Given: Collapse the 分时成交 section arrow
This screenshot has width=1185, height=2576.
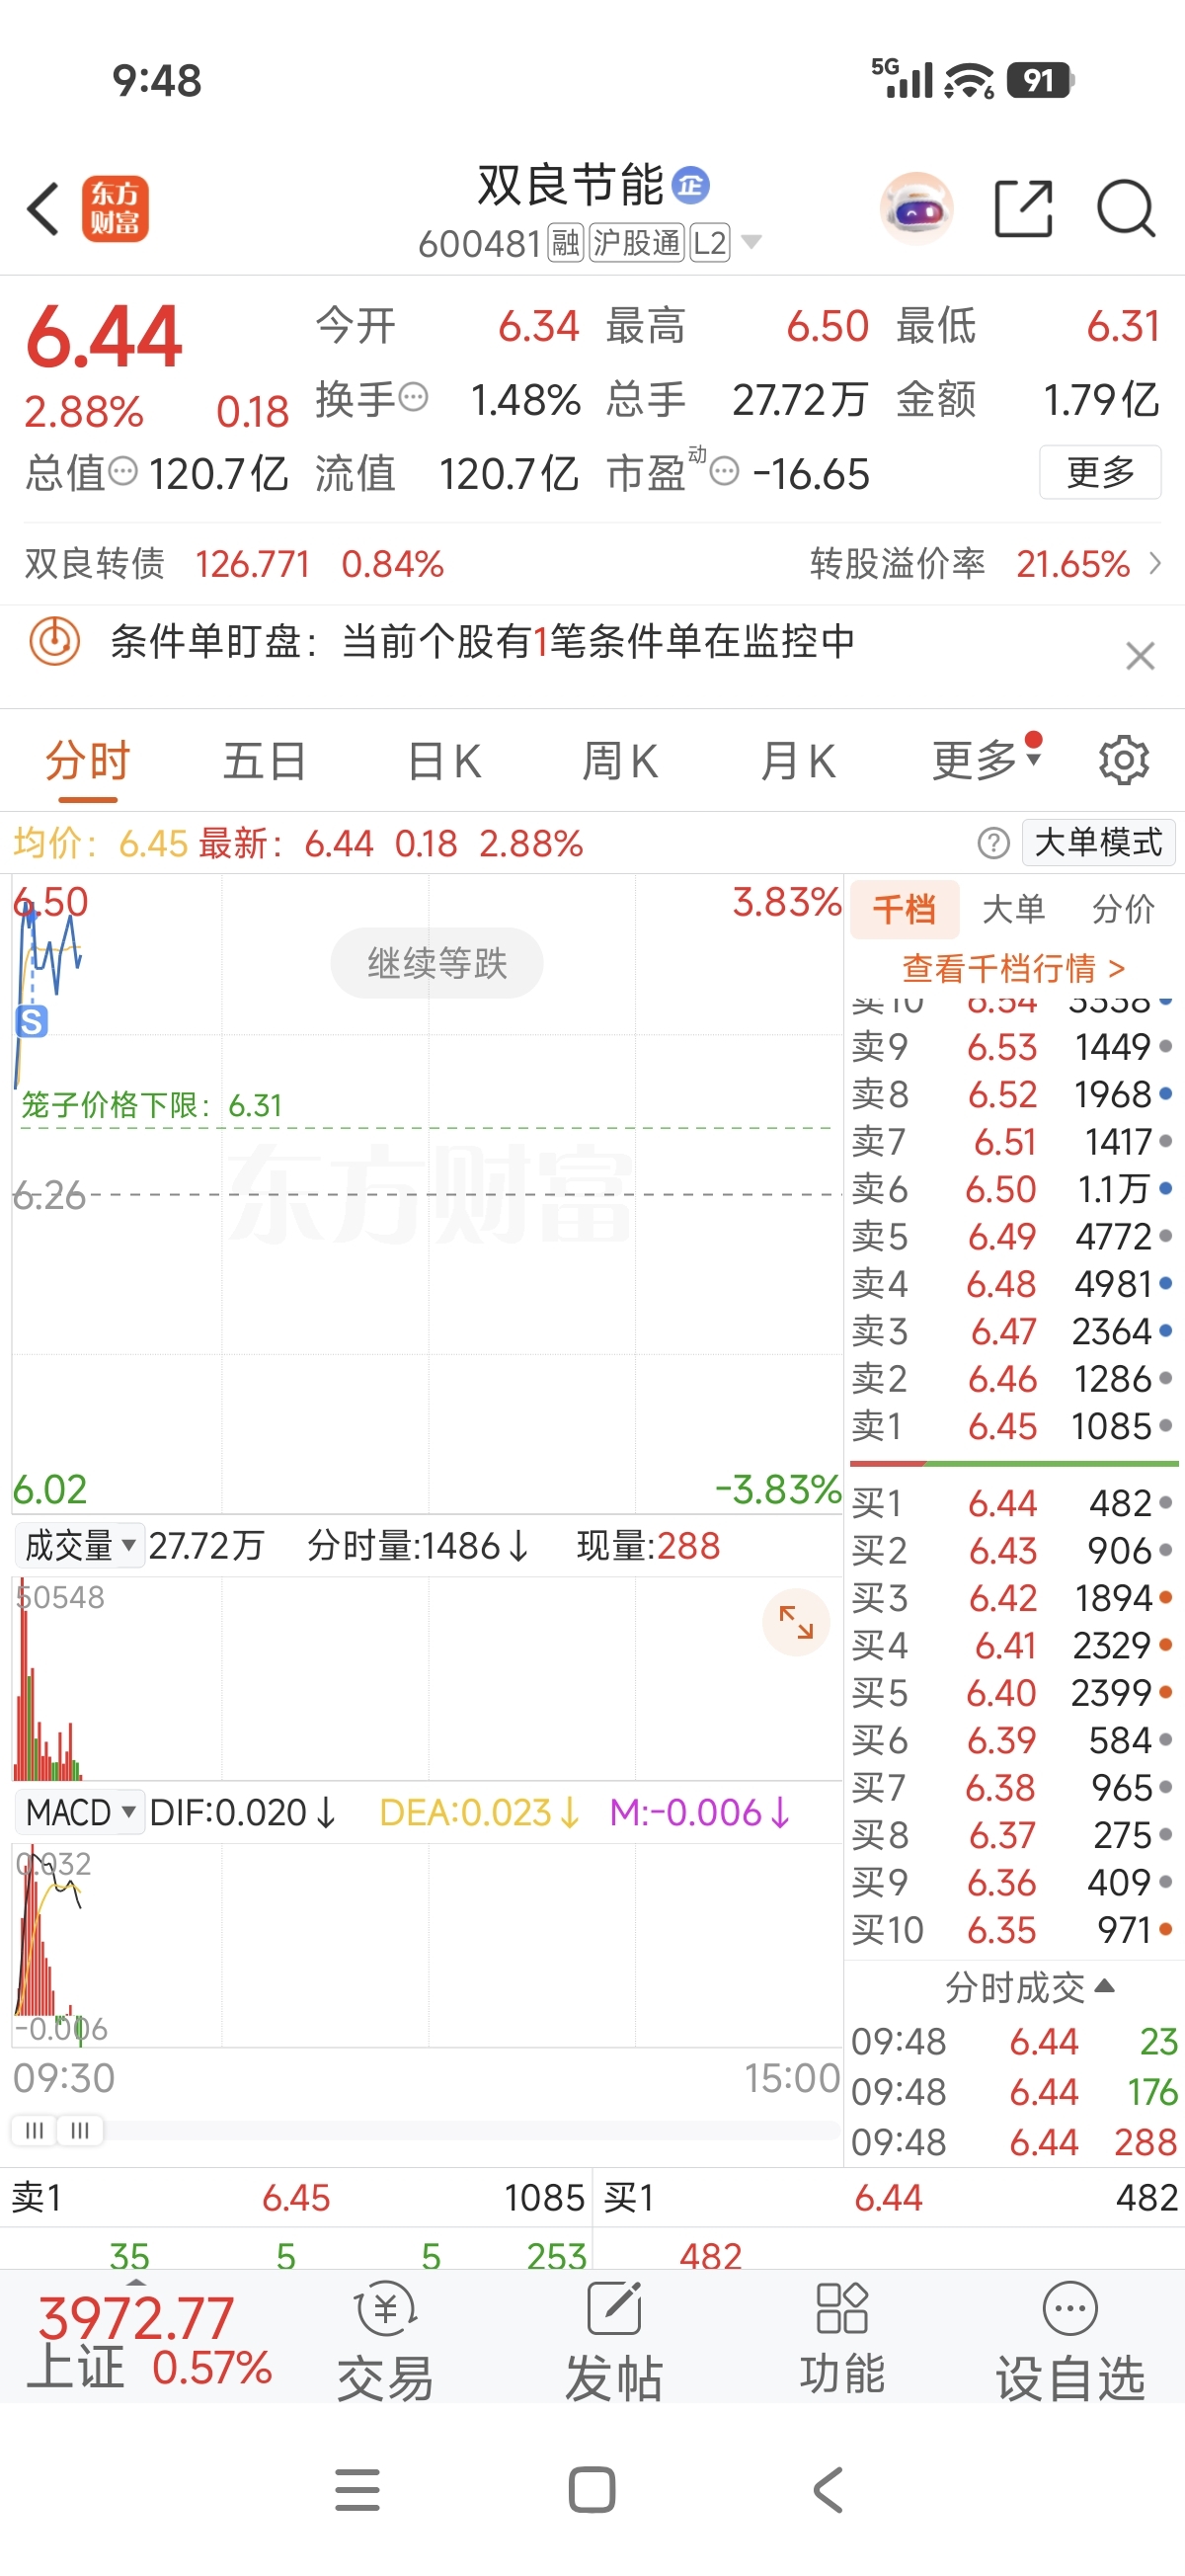Looking at the screenshot, I should [x=1105, y=1985].
